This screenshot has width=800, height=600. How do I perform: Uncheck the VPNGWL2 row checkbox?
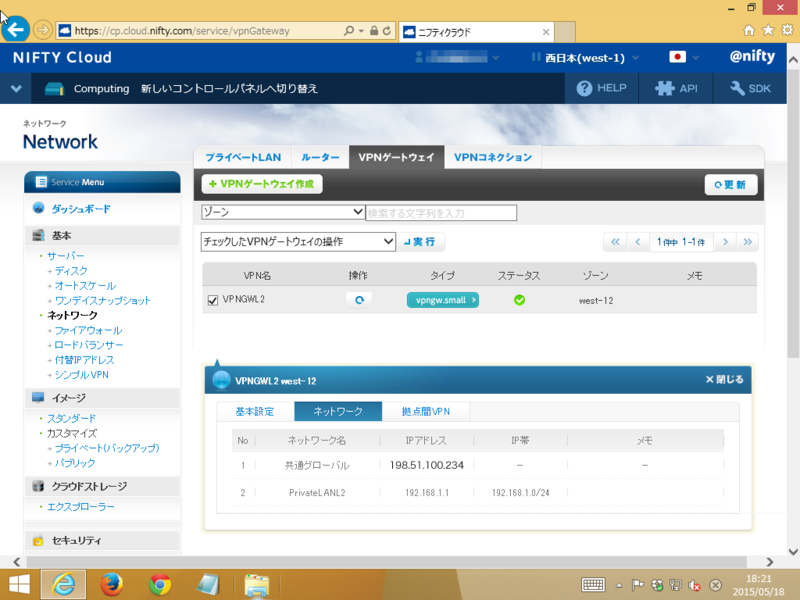(212, 300)
